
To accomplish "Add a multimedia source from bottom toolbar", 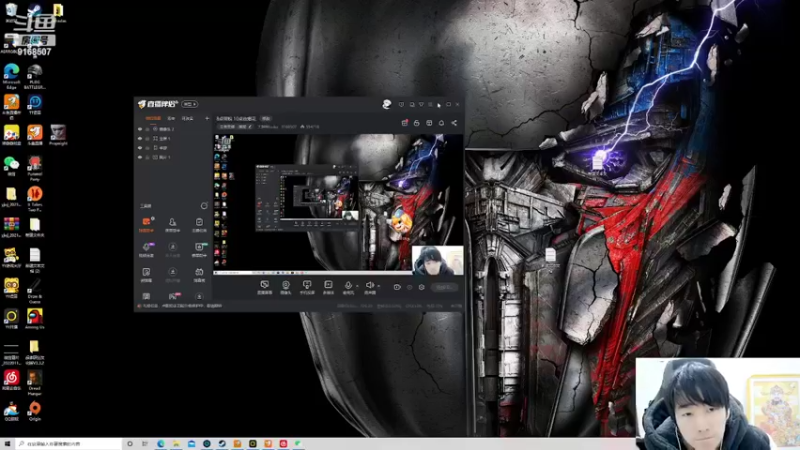I will (x=328, y=287).
